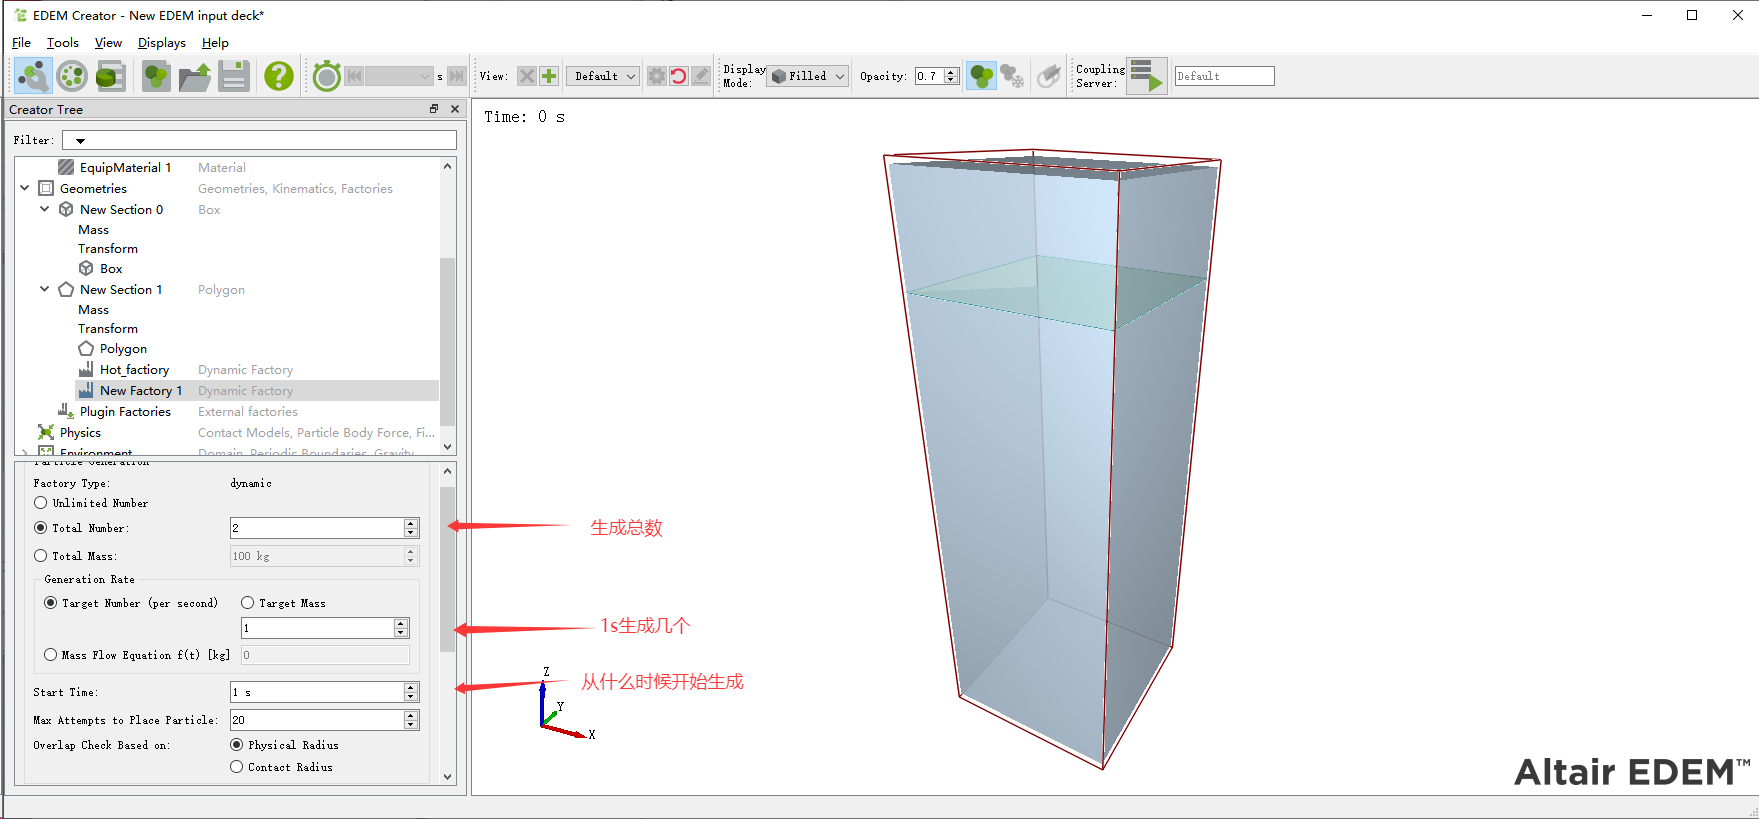1759x819 pixels.
Task: Open the Displays menu
Action: 161,43
